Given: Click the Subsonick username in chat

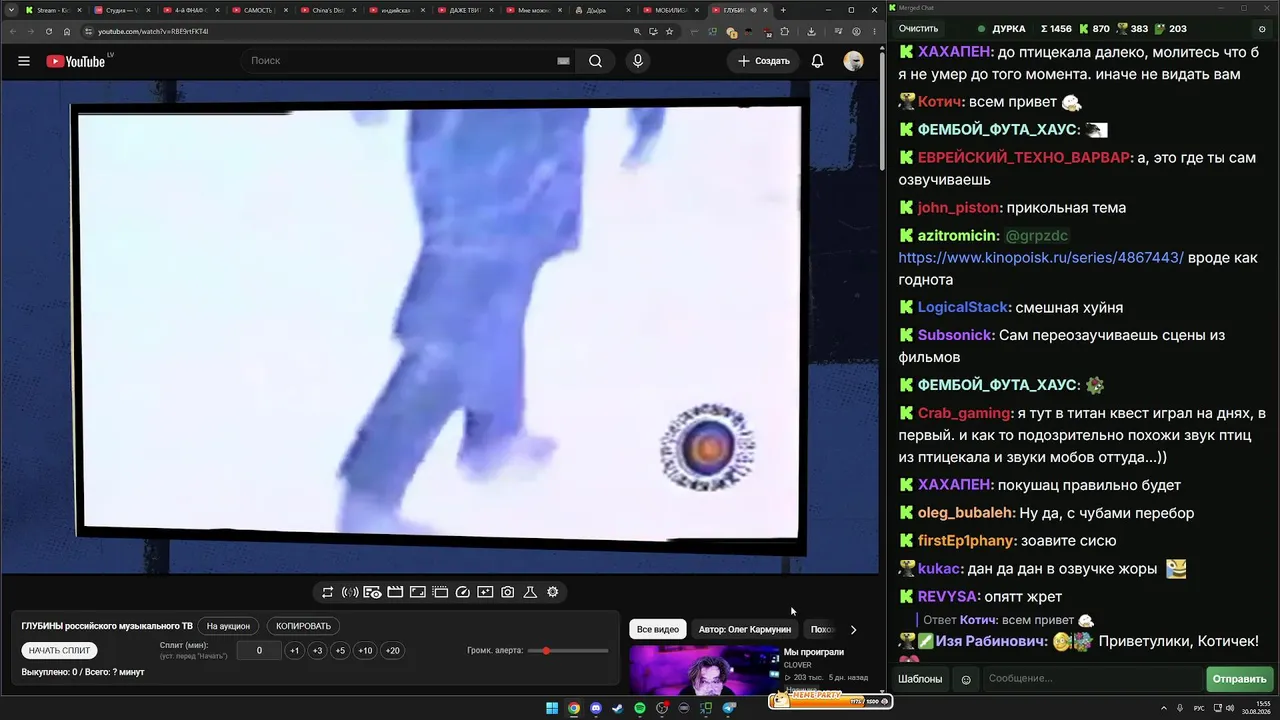Looking at the screenshot, I should pyautogui.click(x=955, y=335).
